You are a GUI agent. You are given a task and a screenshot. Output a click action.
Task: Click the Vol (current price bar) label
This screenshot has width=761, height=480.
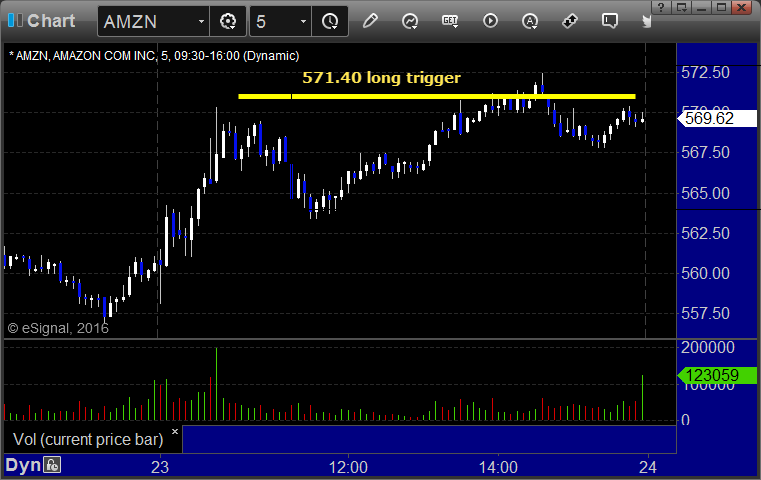point(88,439)
